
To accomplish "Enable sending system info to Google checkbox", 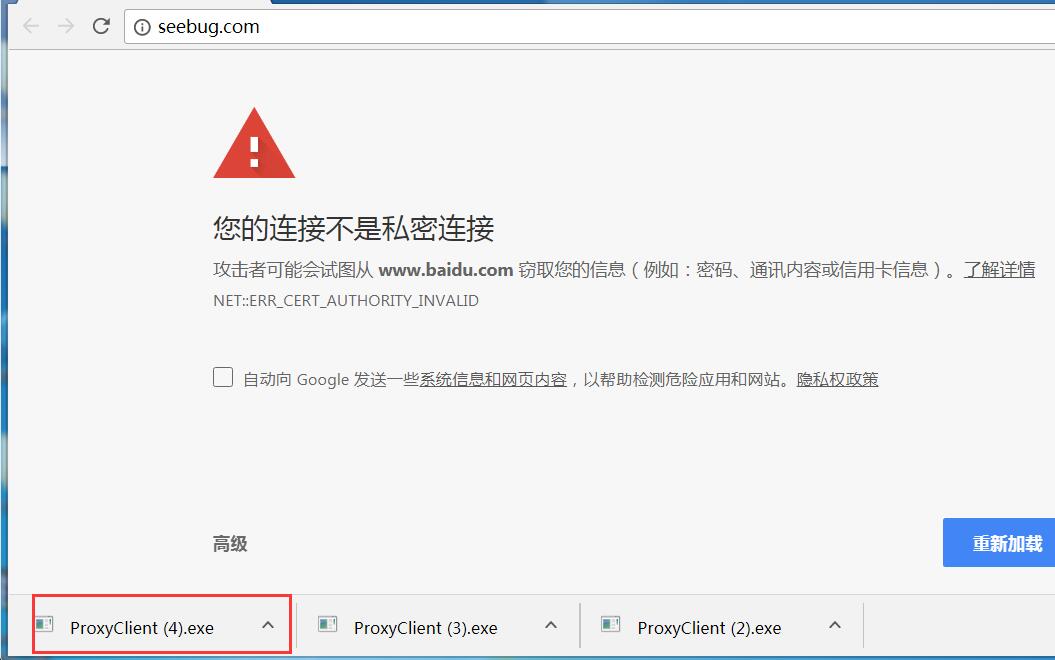I will 223,378.
